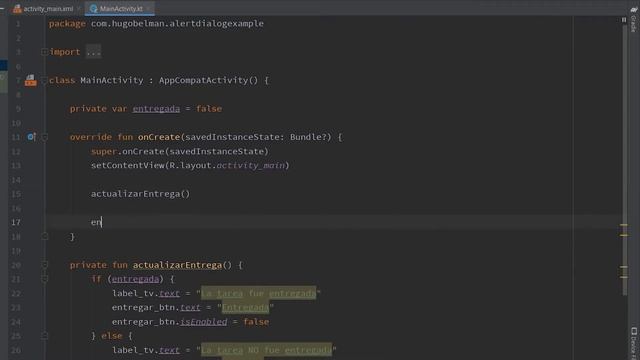Click label_tv on line 22
Screen dimensions: 640x360
[x=133, y=293]
